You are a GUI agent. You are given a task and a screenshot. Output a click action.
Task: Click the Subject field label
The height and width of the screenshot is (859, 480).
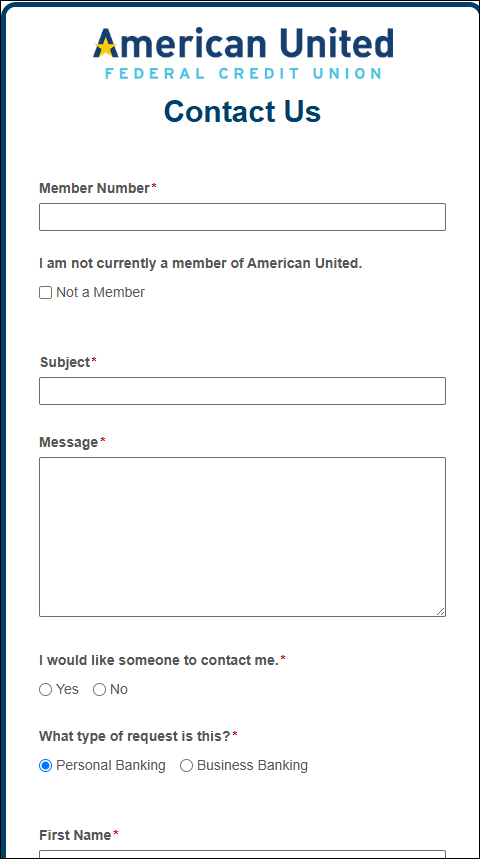coord(65,362)
